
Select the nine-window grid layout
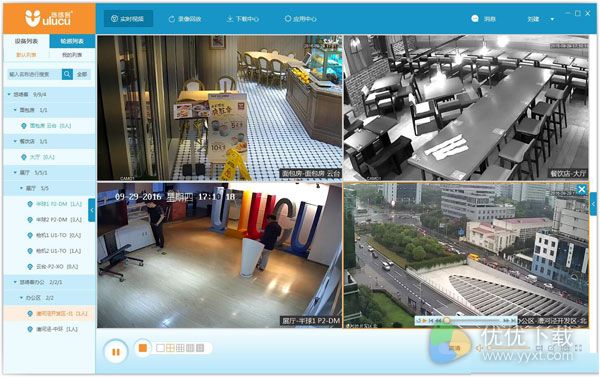coord(180,348)
